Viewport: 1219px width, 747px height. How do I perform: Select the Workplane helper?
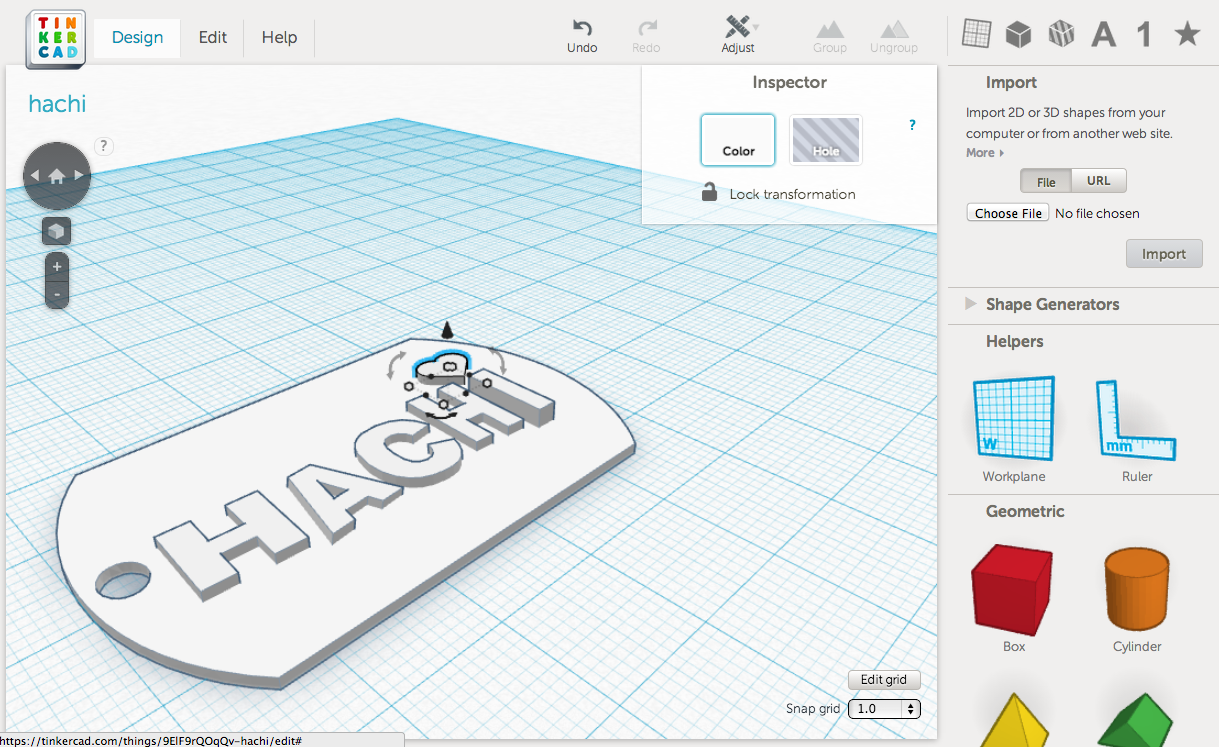pyautogui.click(x=1014, y=420)
